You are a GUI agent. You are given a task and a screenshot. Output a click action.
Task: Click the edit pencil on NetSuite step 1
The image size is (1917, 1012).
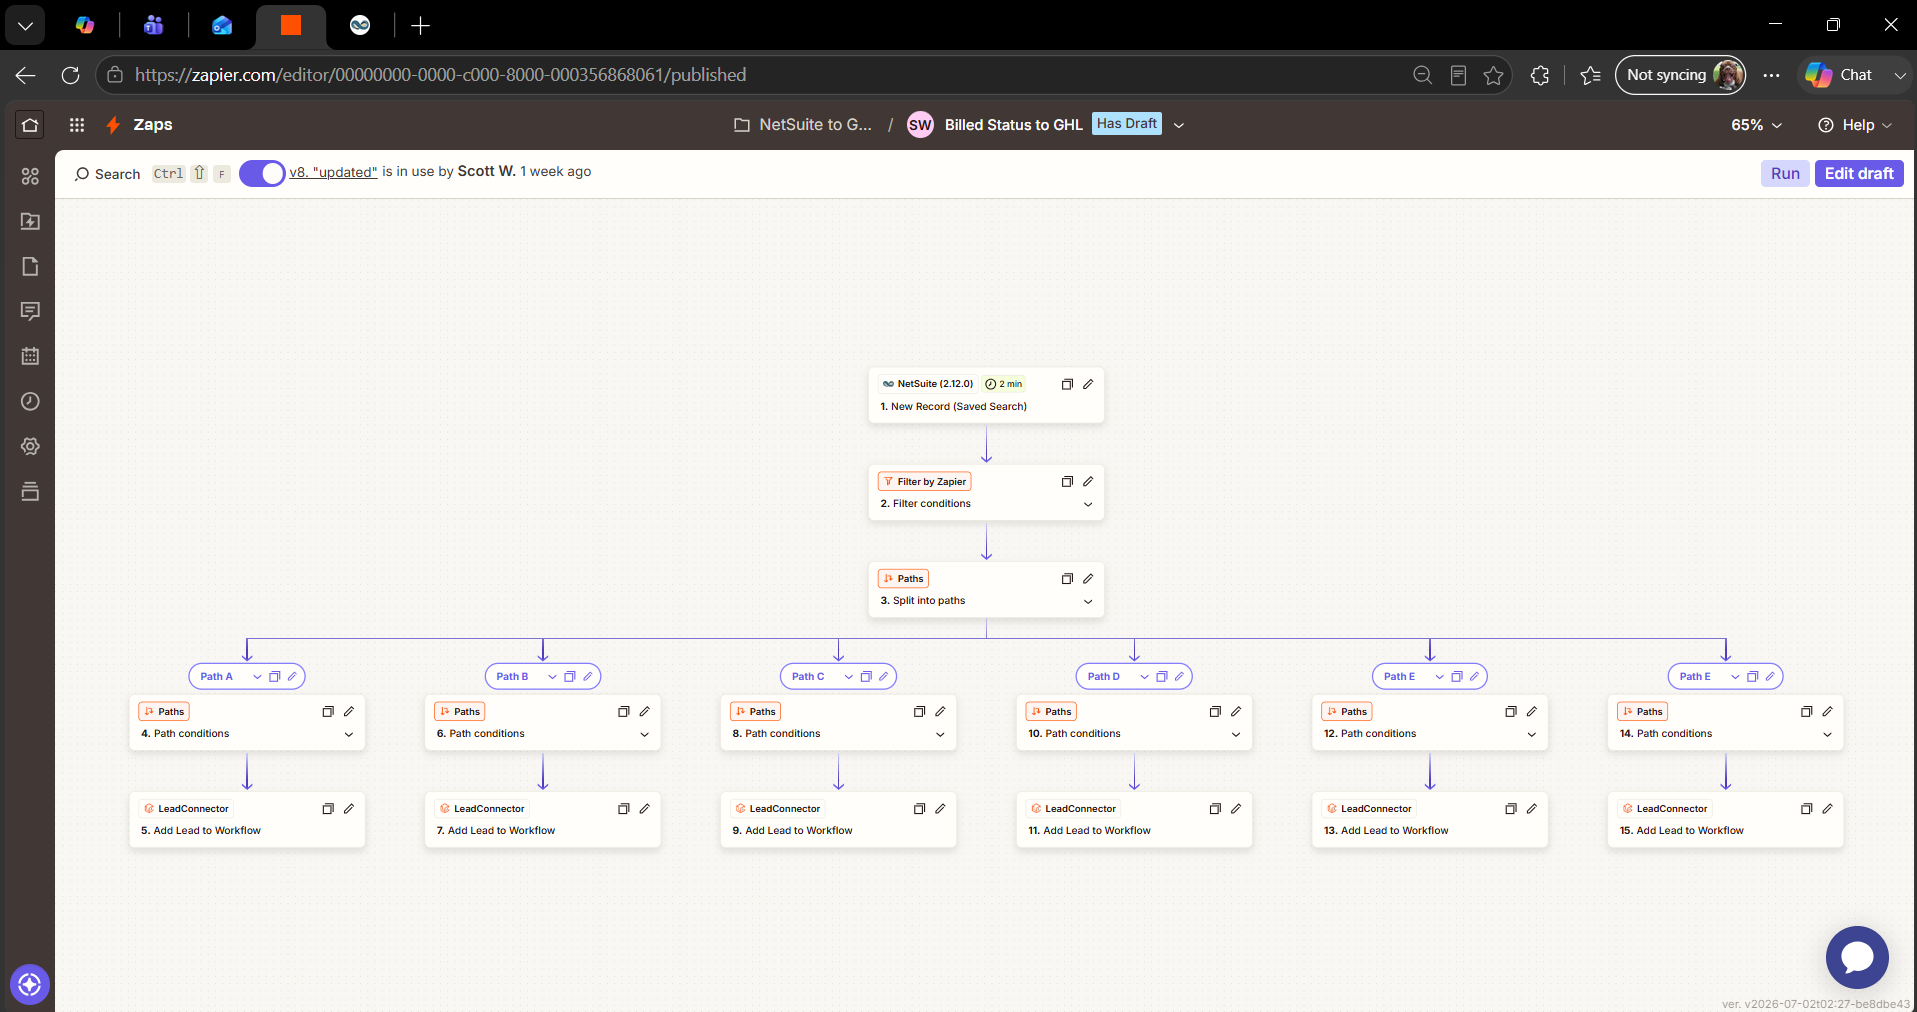[x=1088, y=384]
